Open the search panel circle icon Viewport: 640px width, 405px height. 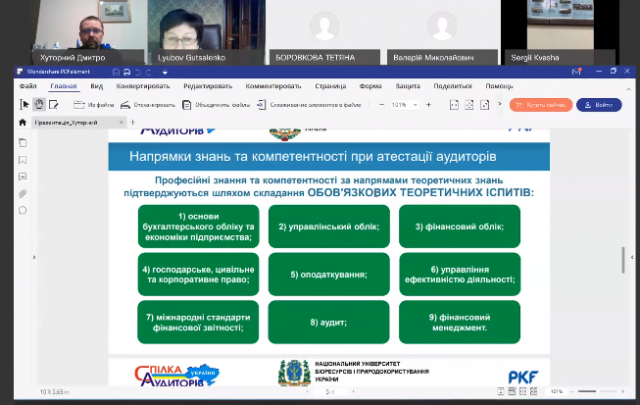click(x=23, y=211)
